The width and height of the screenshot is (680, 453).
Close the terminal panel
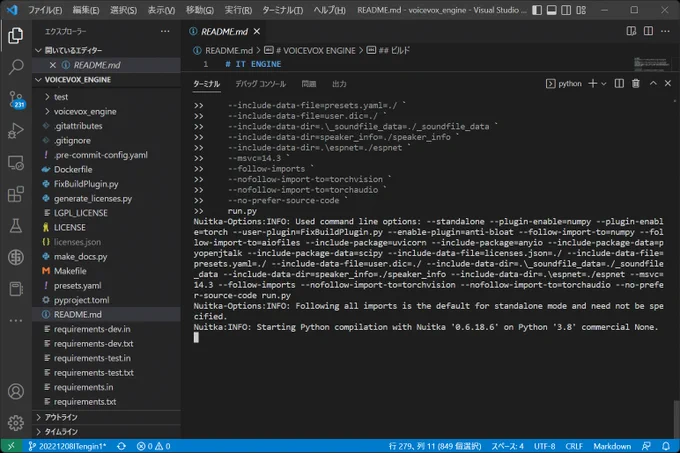tap(668, 83)
